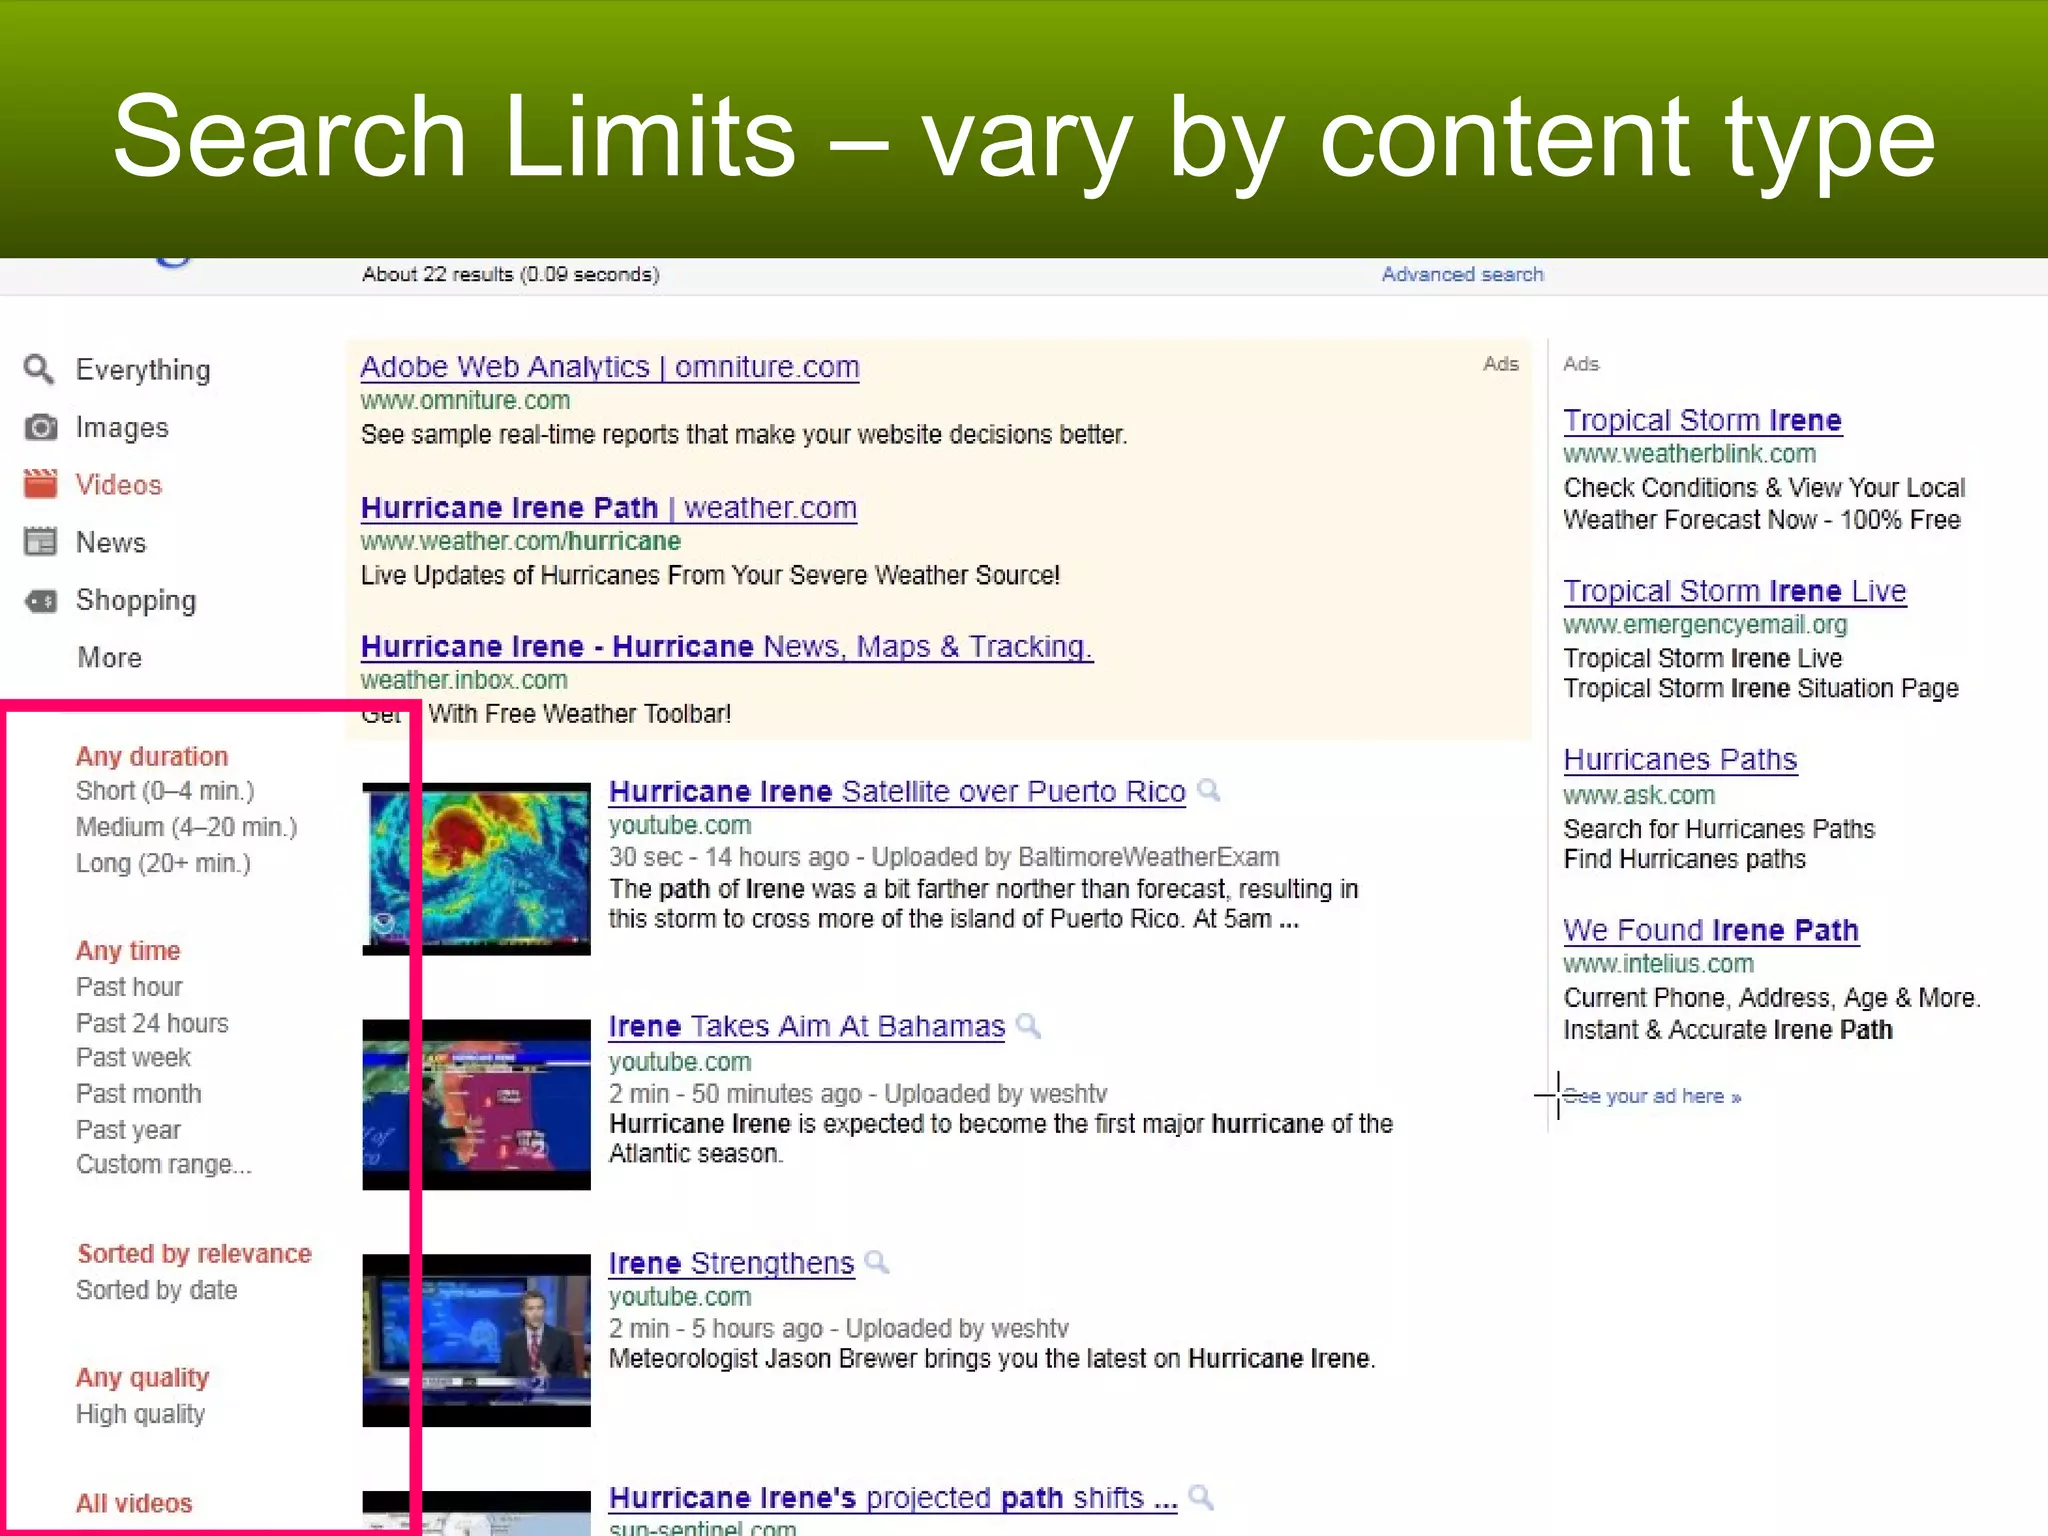Open Hurricane Irene Satellite over Puerto Rico result
2048x1536 pixels.
pos(897,791)
